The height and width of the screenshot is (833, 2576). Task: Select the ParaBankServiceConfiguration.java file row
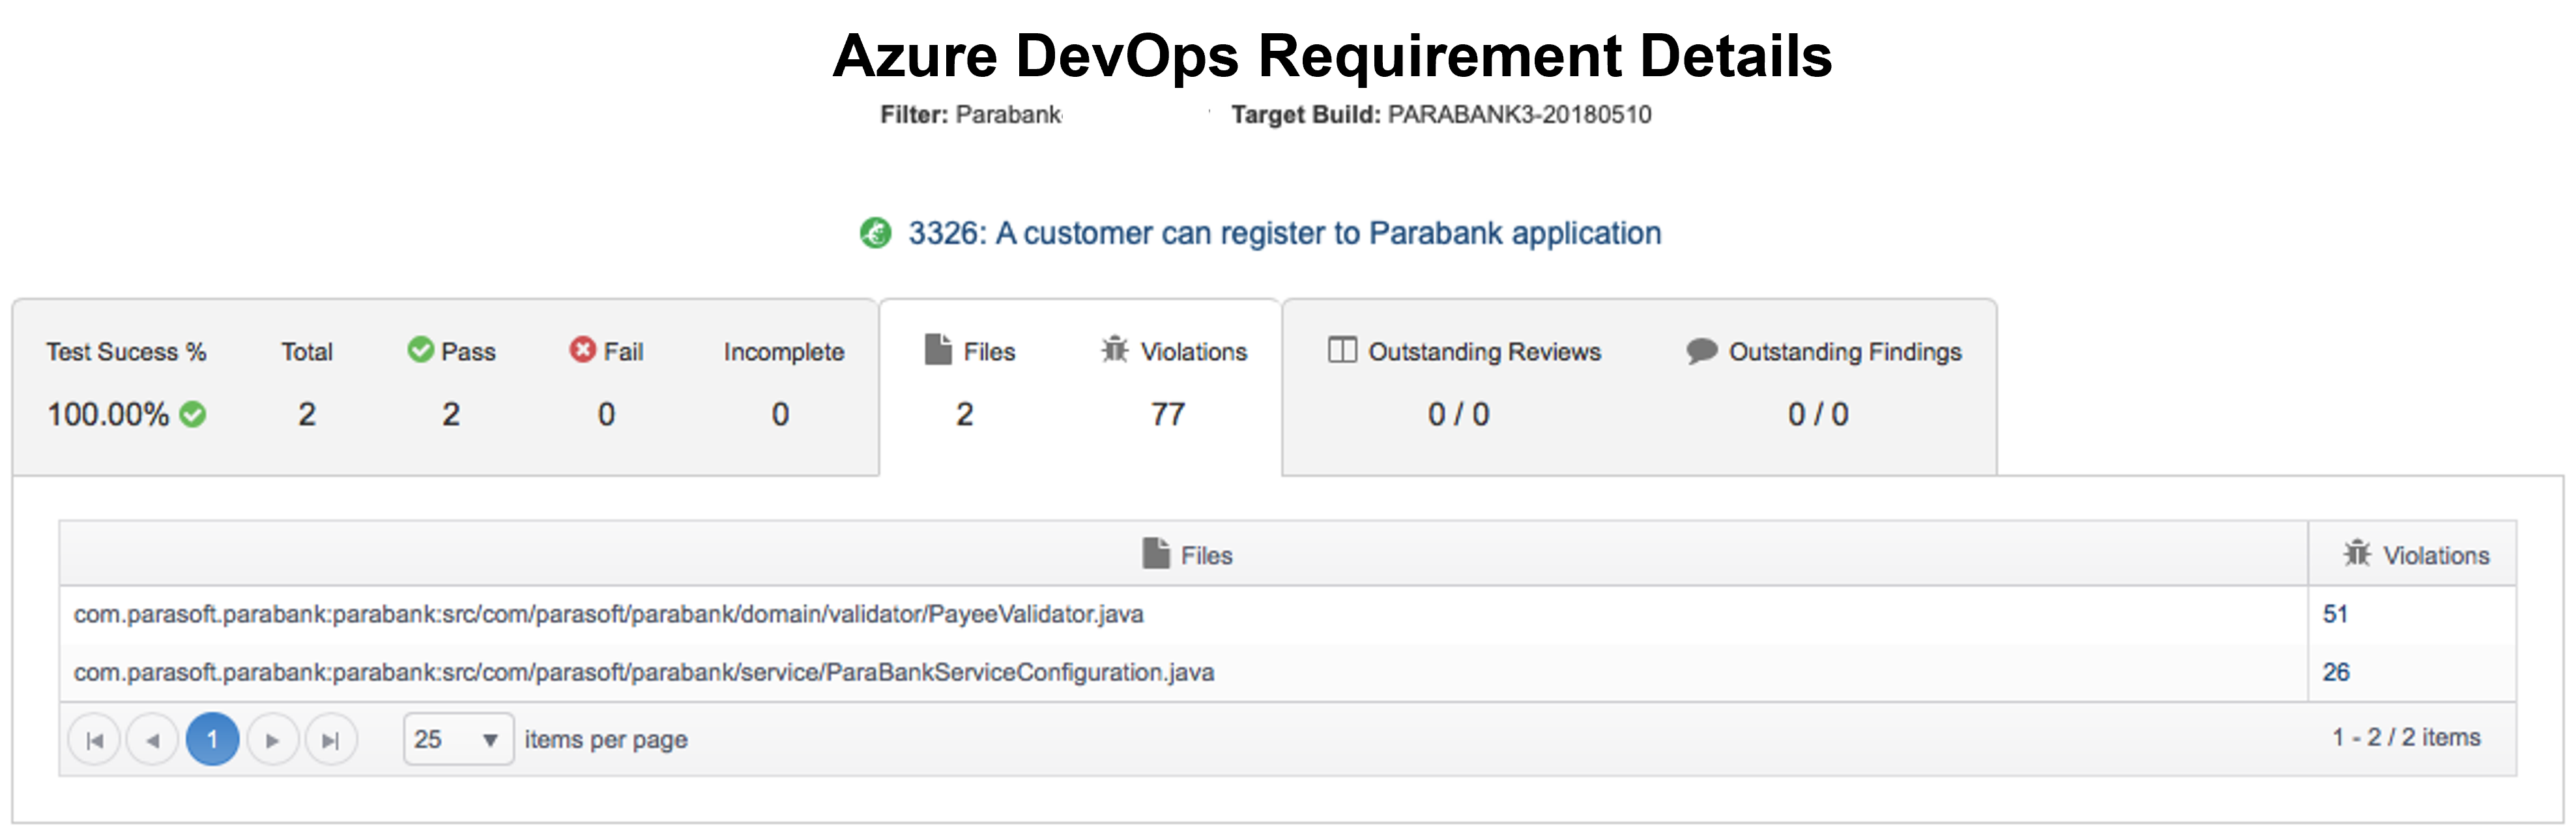click(x=1288, y=672)
